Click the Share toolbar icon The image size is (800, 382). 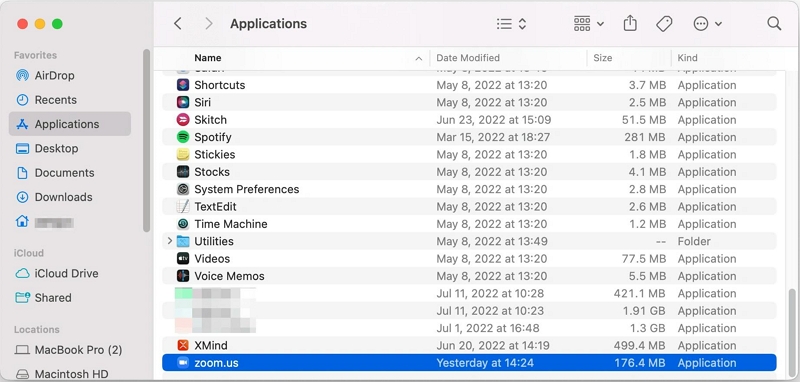[630, 23]
